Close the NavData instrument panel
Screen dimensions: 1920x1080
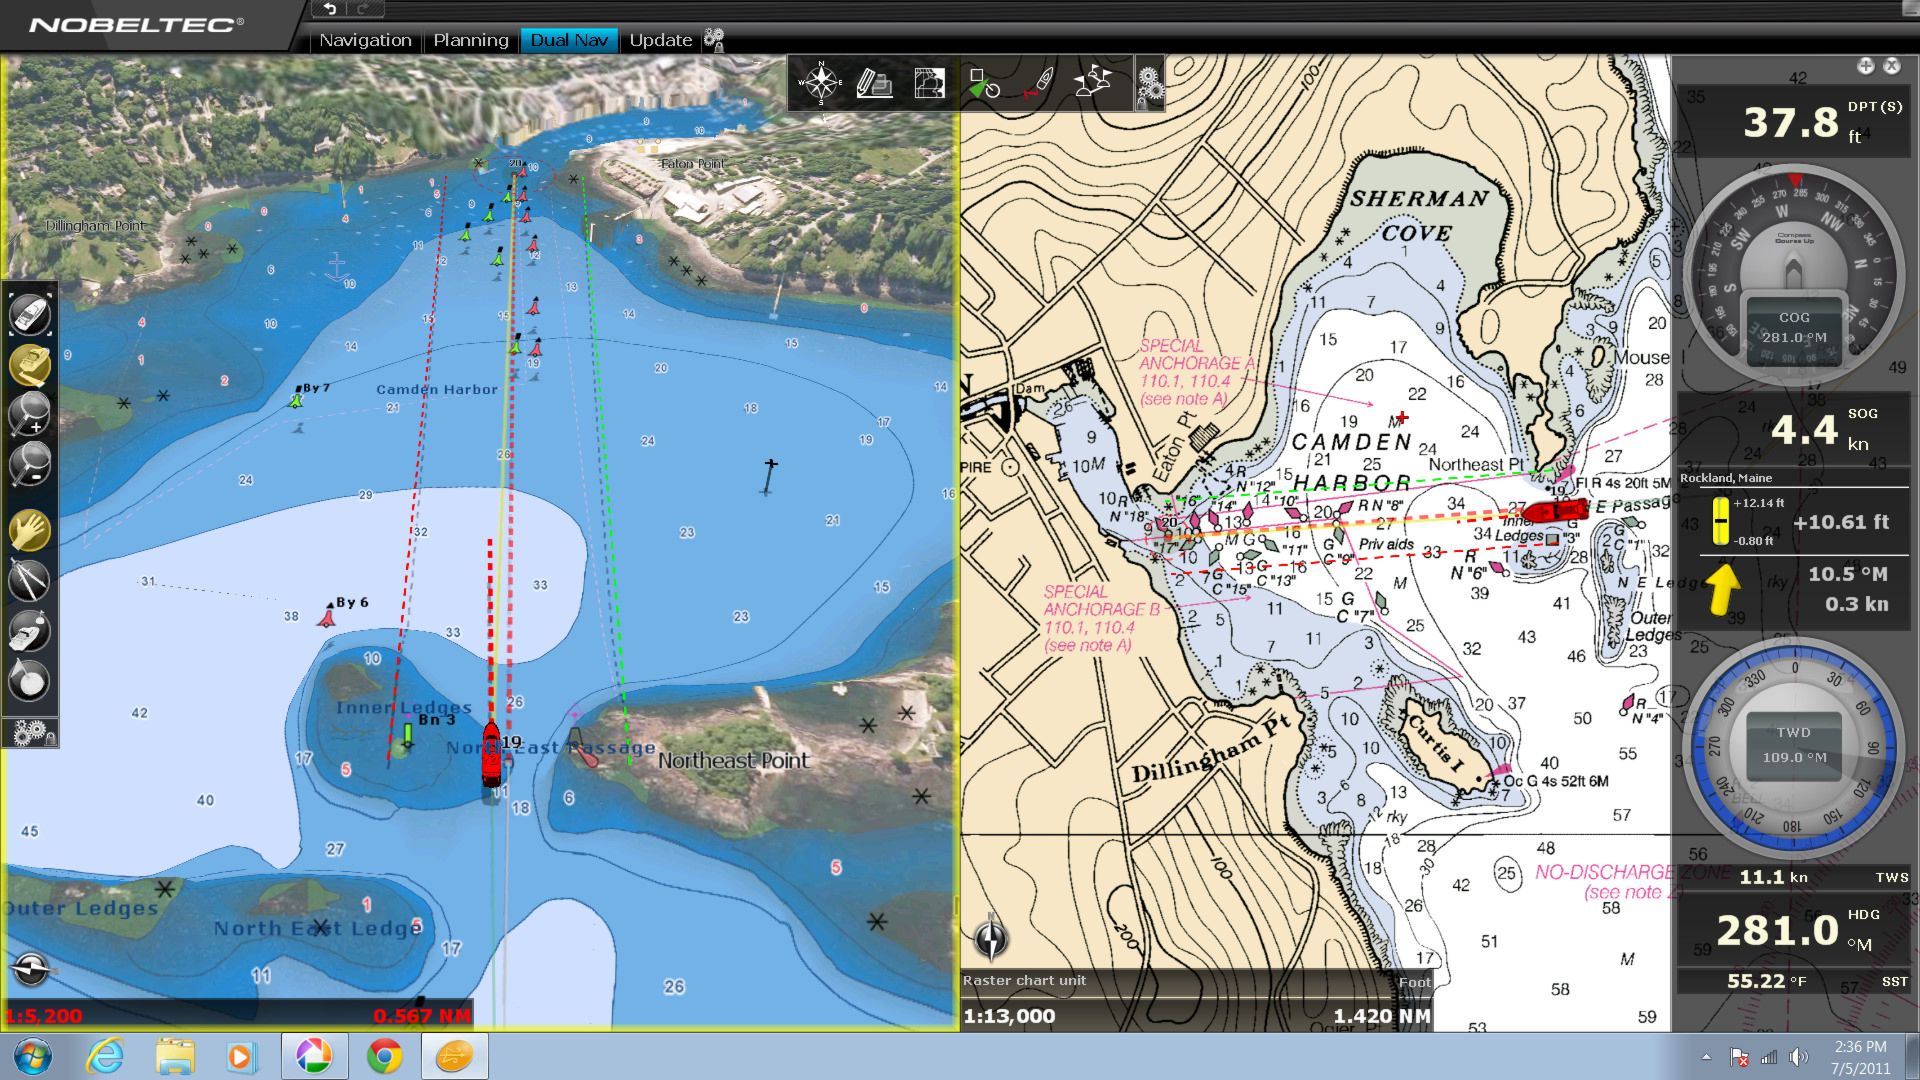point(1891,66)
